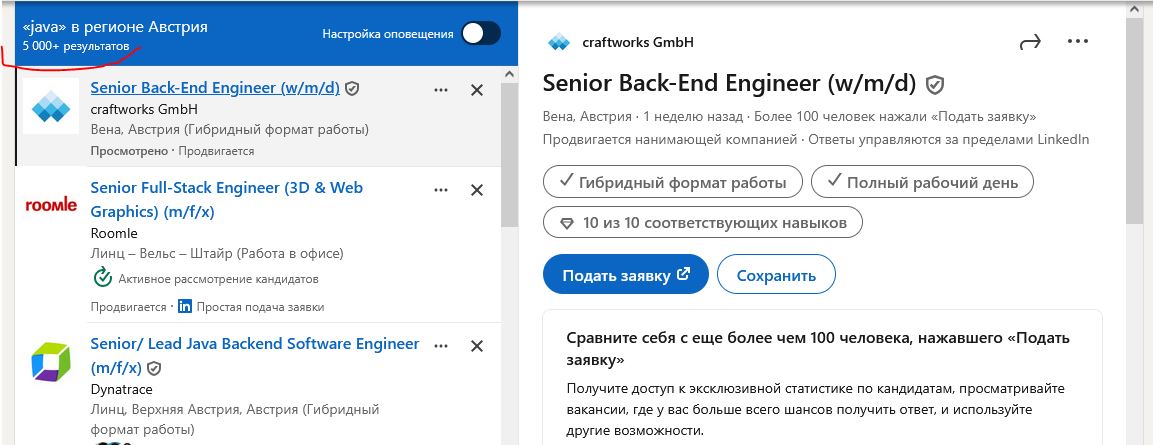This screenshot has height=445, width=1153.
Task: Open Senior Back-End Engineer job listing link
Action: pyautogui.click(x=215, y=88)
